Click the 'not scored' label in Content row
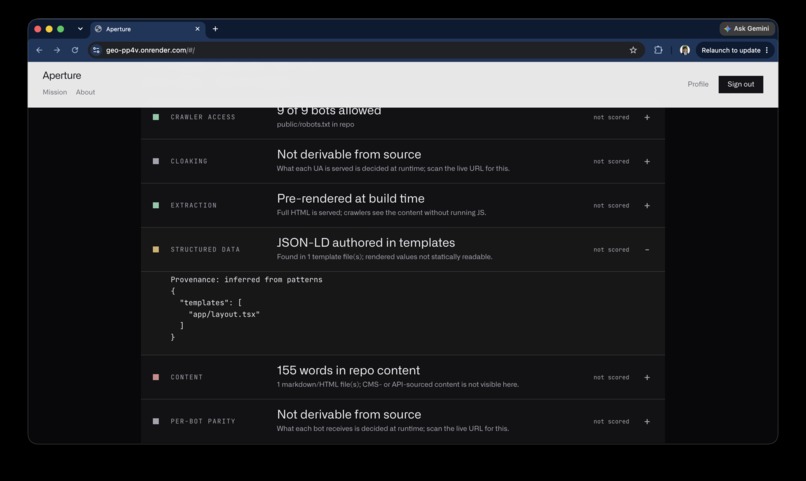The width and height of the screenshot is (806, 481). [x=611, y=377]
